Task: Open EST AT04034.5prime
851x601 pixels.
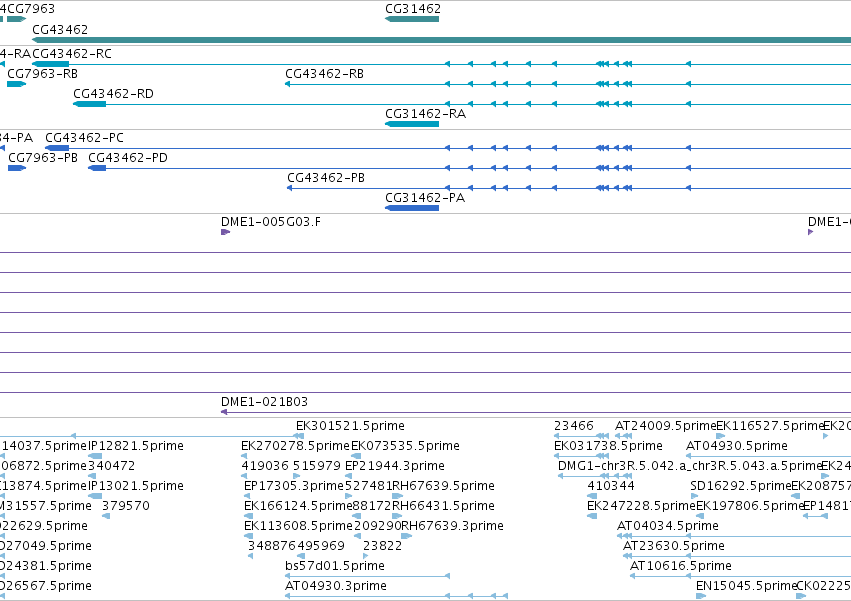Action: (x=668, y=526)
